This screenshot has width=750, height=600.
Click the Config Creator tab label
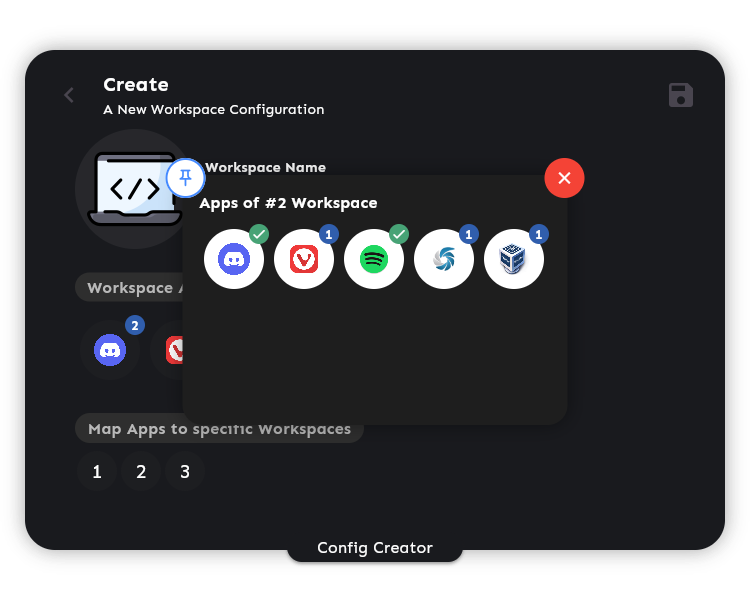coord(375,548)
